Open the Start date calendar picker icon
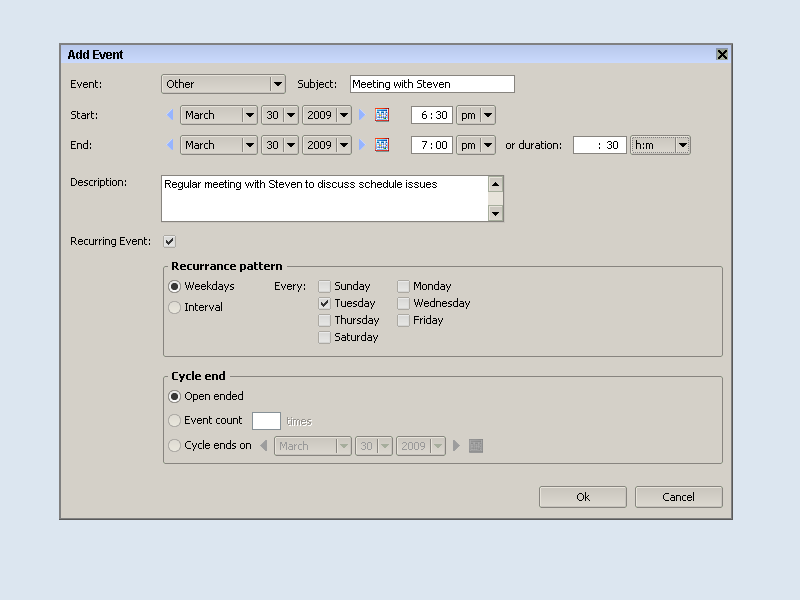The image size is (800, 600). (x=382, y=115)
